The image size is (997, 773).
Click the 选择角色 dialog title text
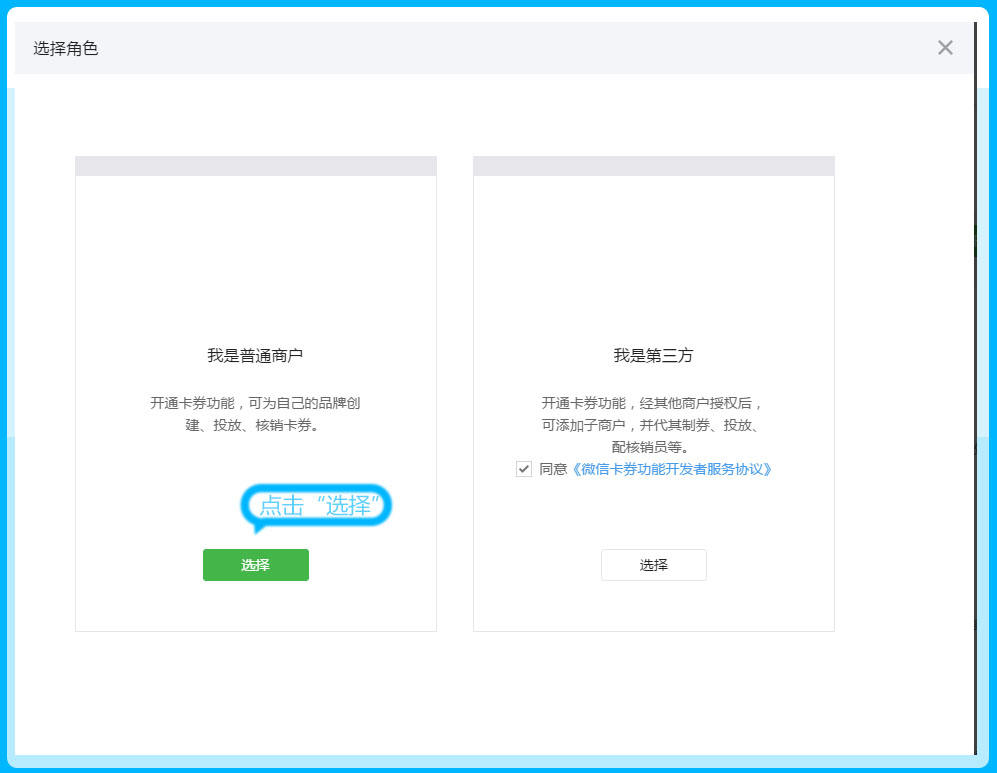click(x=66, y=48)
